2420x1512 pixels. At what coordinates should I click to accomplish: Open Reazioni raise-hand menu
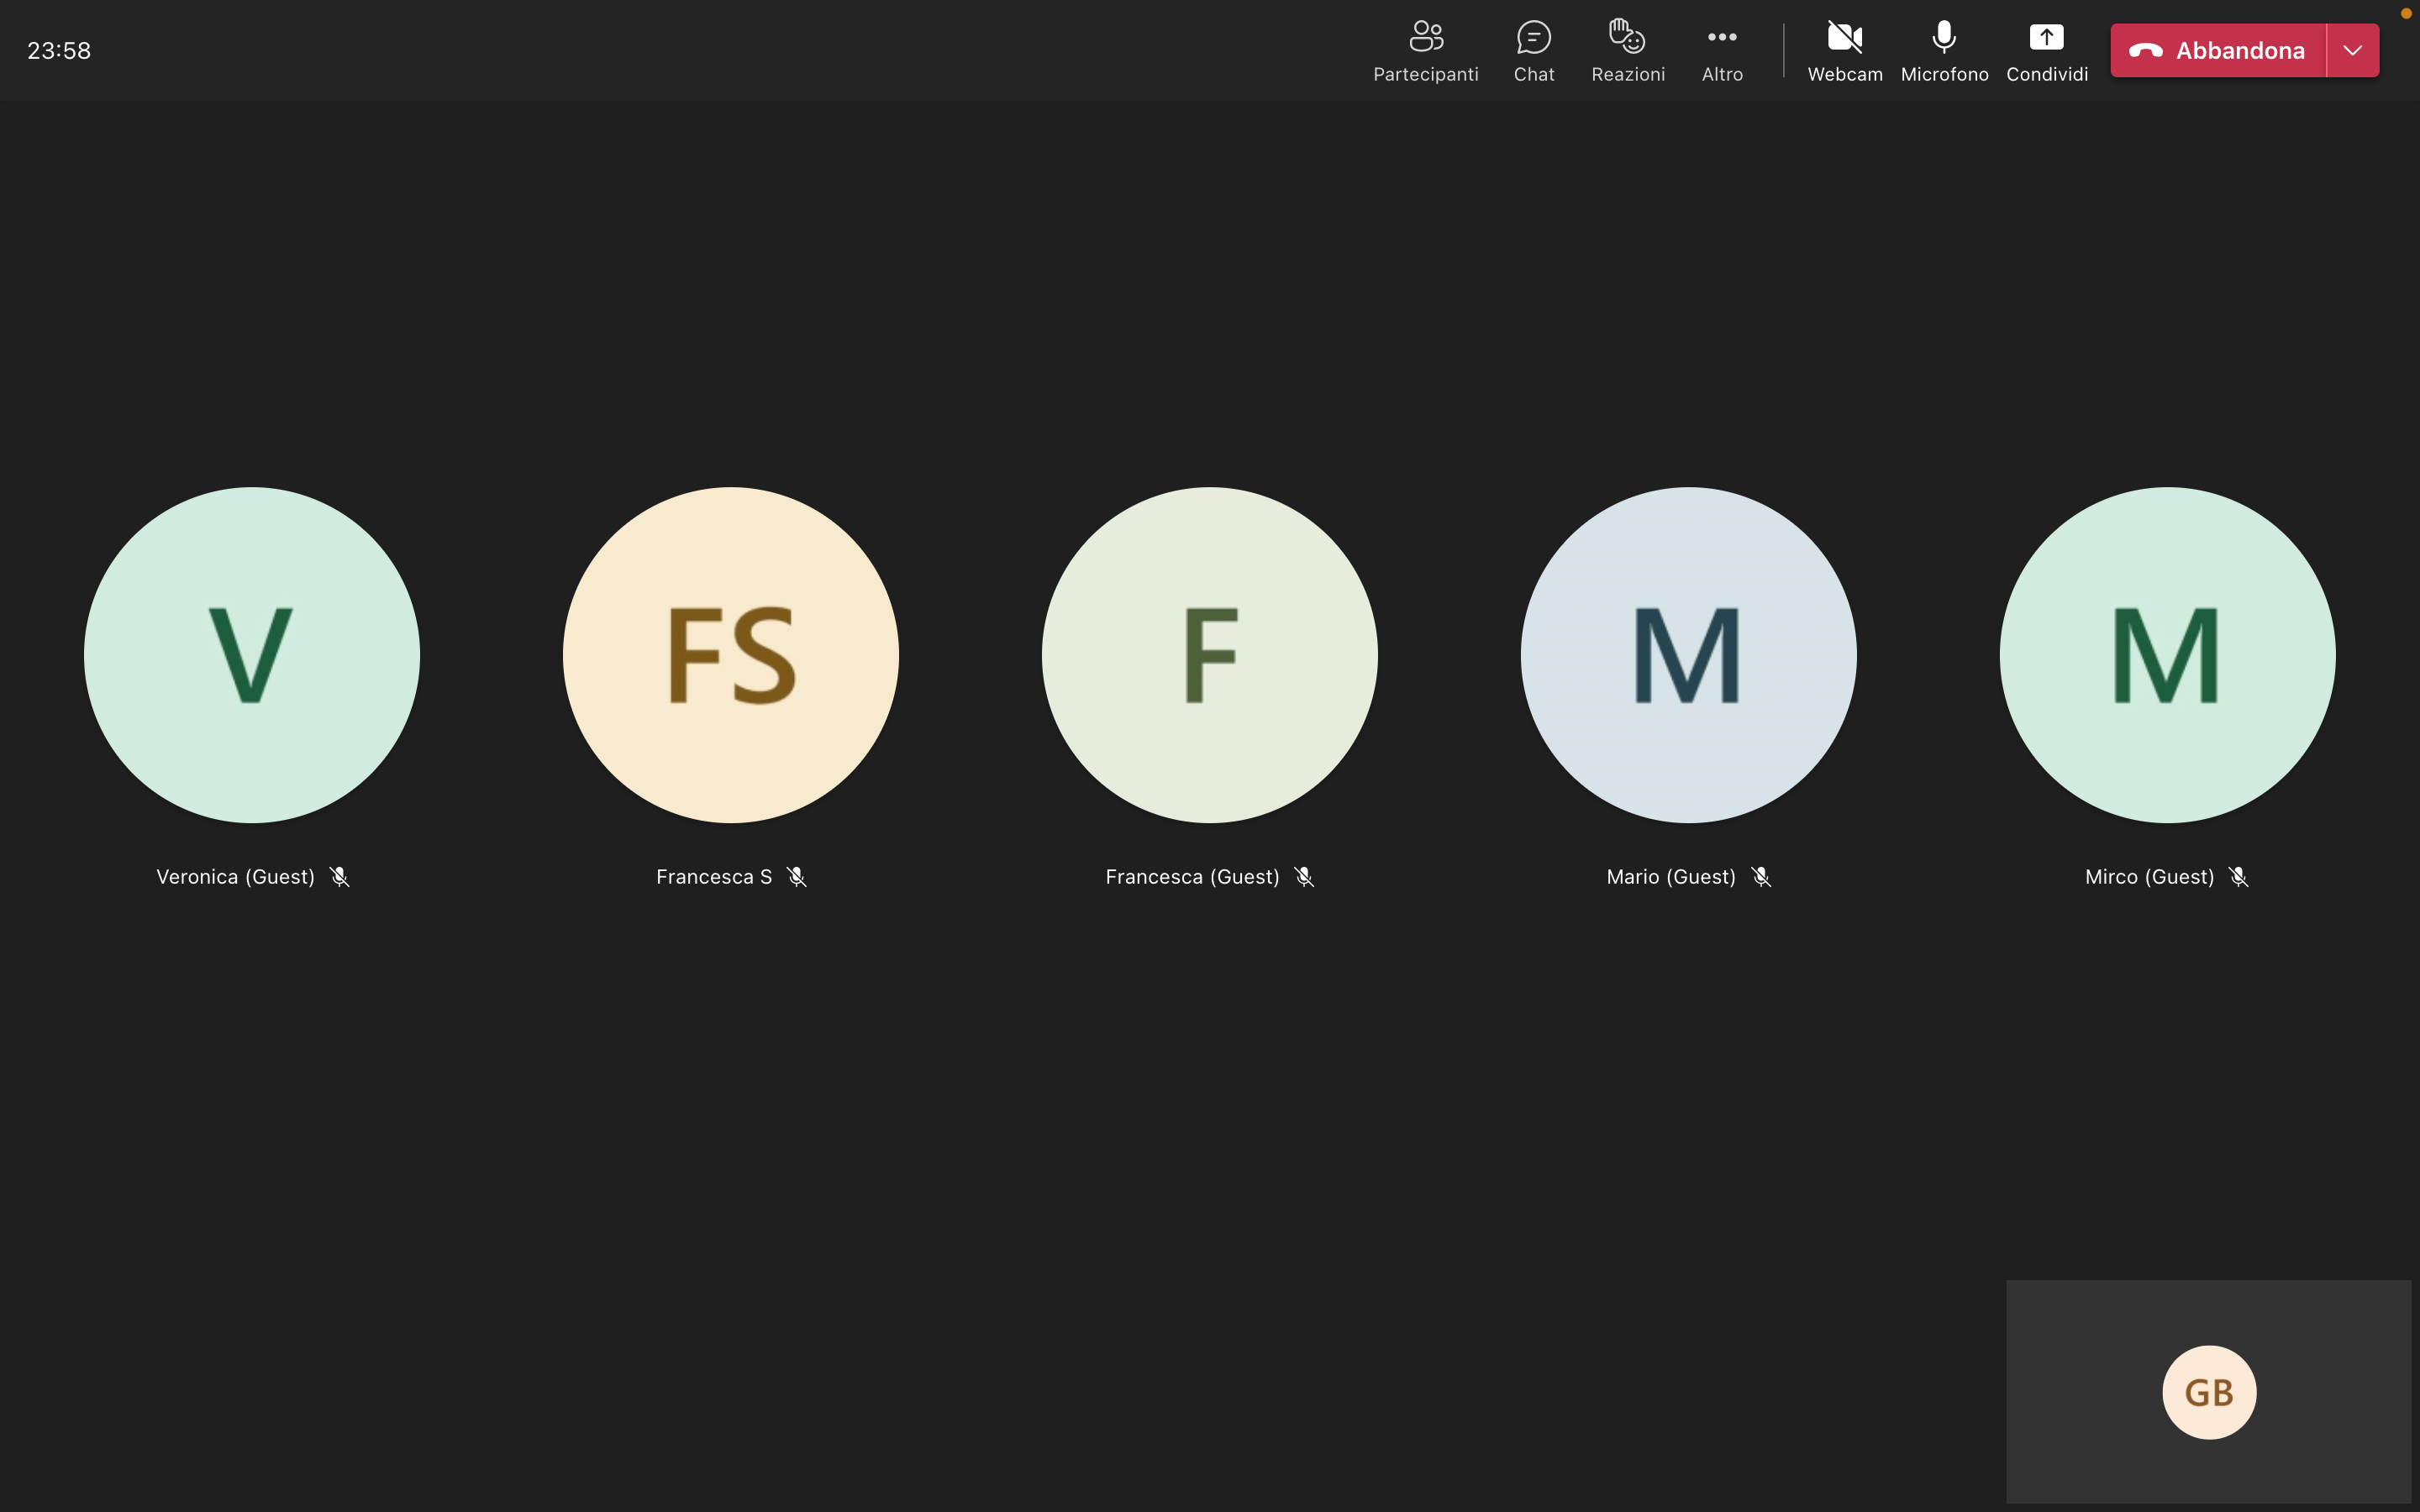click(x=1627, y=50)
